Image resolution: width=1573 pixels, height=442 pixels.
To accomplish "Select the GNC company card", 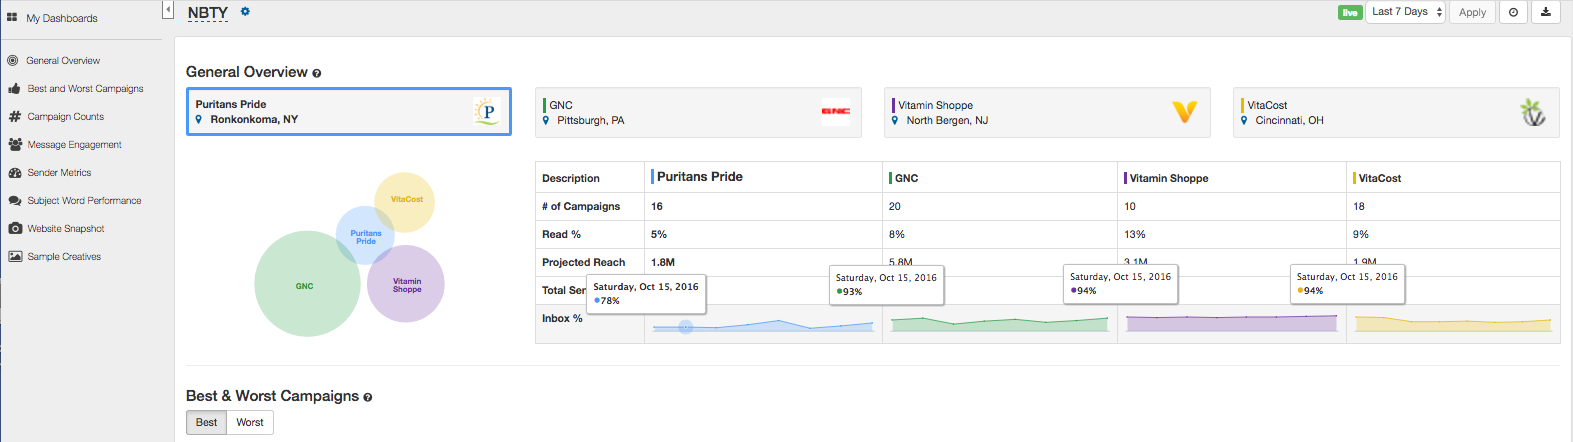I will (698, 112).
